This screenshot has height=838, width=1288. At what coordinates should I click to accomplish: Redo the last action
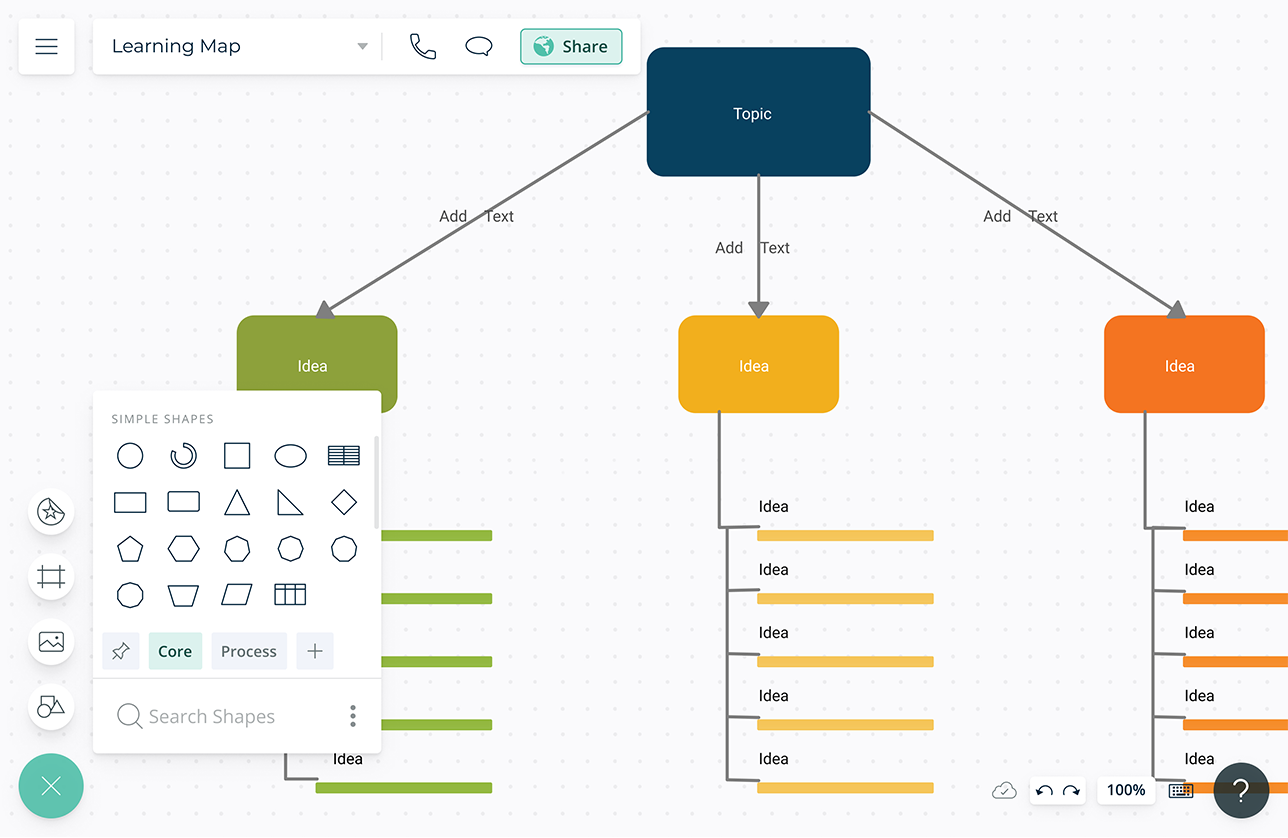click(1071, 791)
